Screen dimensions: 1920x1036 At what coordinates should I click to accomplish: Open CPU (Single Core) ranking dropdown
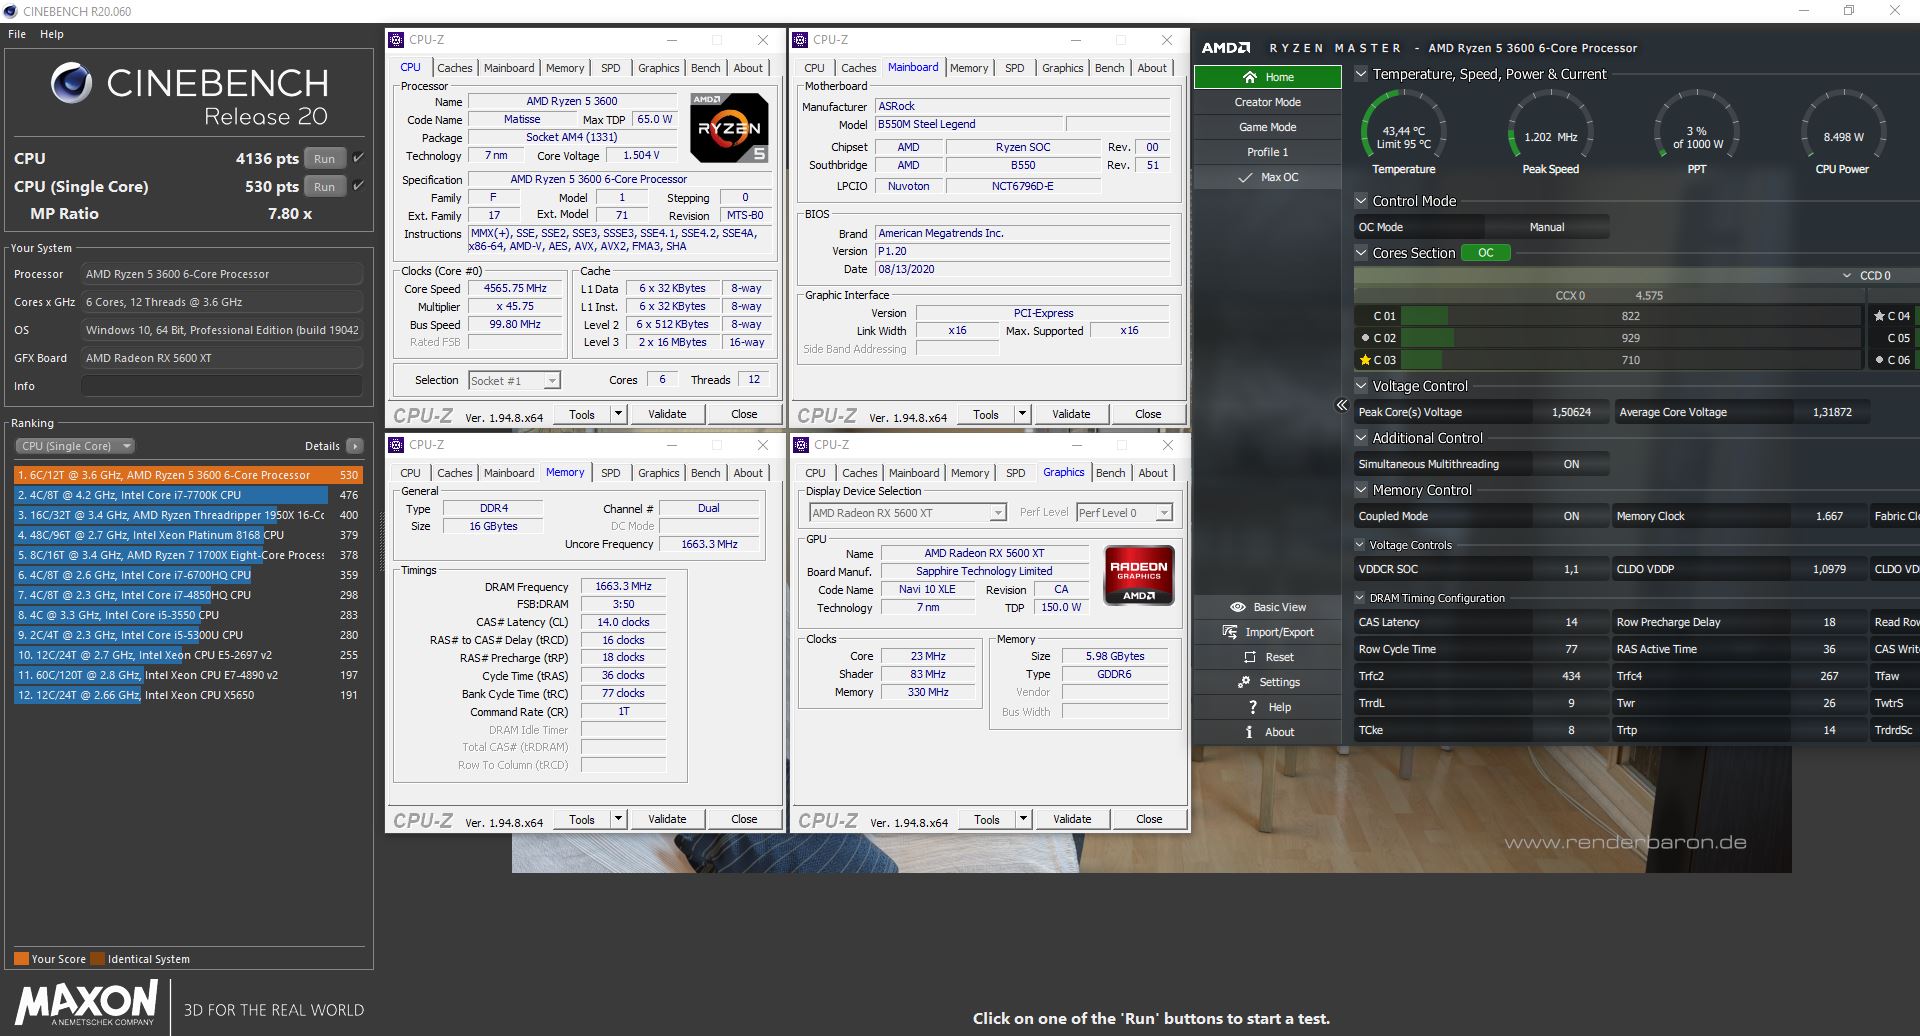click(74, 446)
